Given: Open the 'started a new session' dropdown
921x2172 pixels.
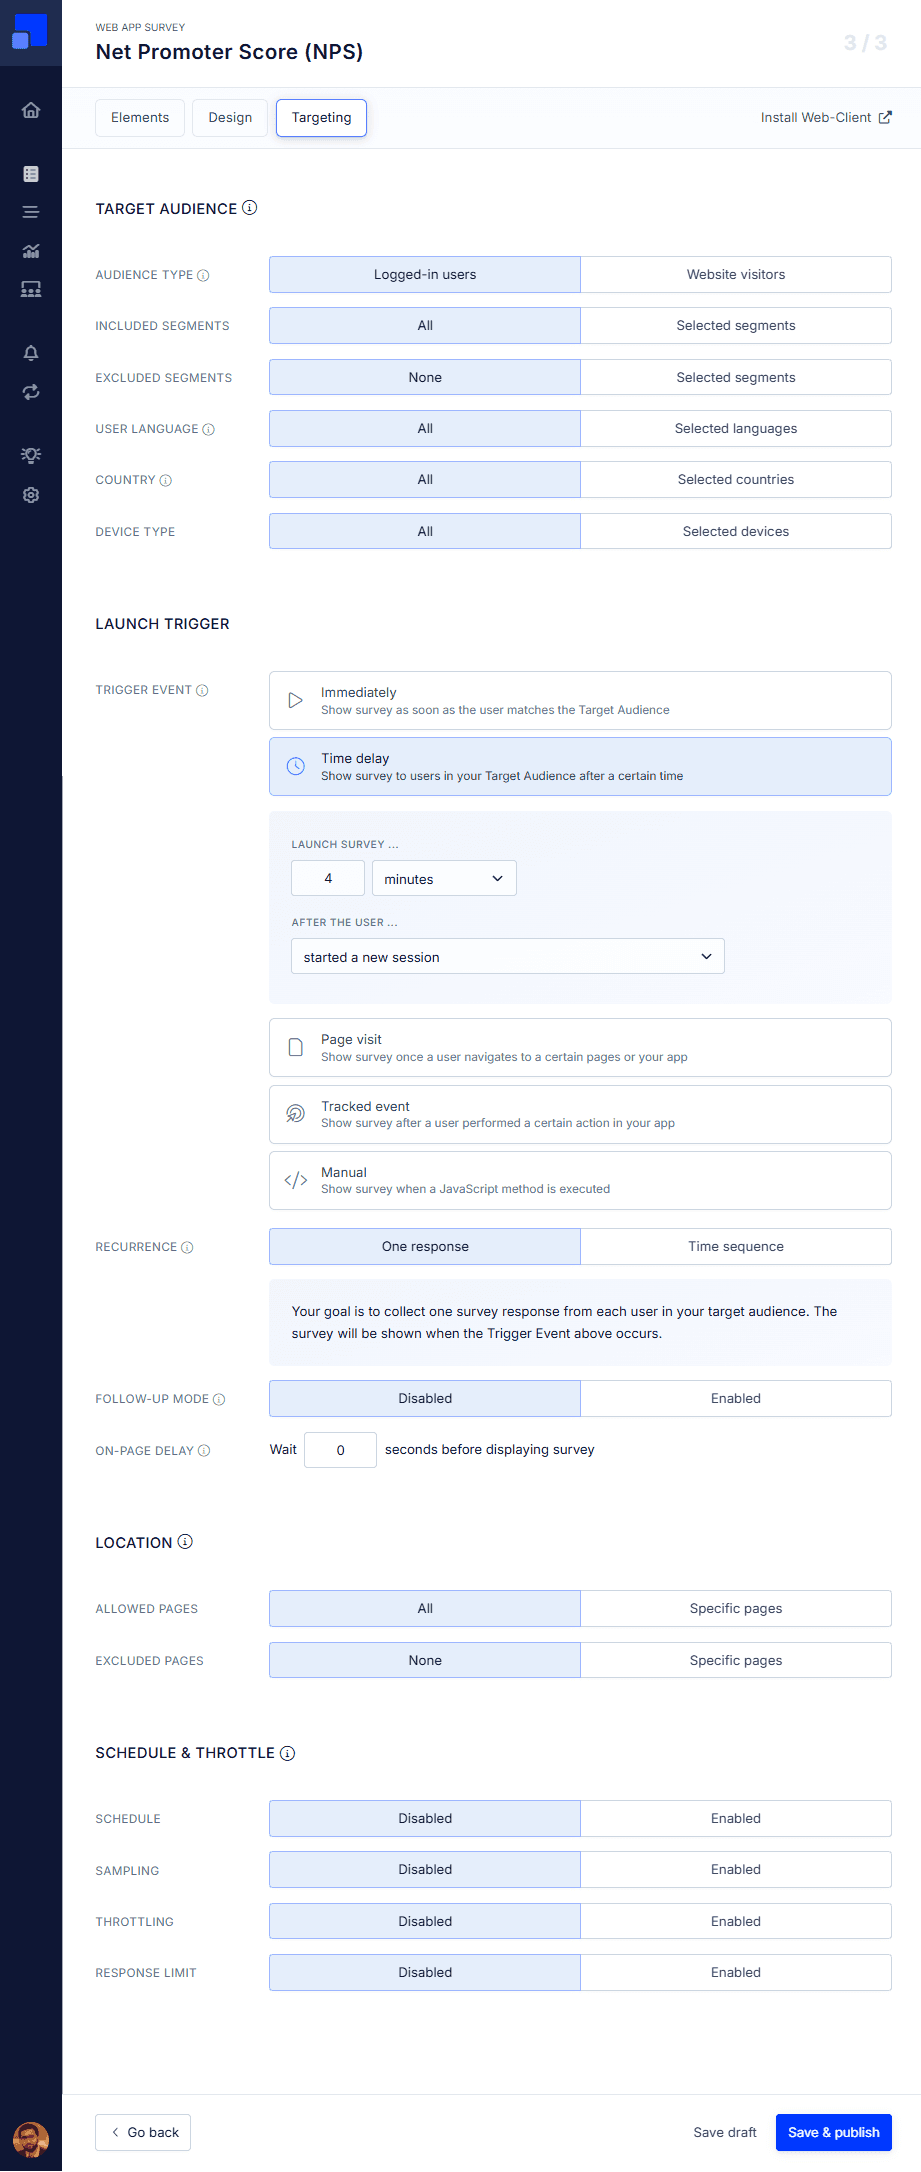Looking at the screenshot, I should tap(508, 957).
